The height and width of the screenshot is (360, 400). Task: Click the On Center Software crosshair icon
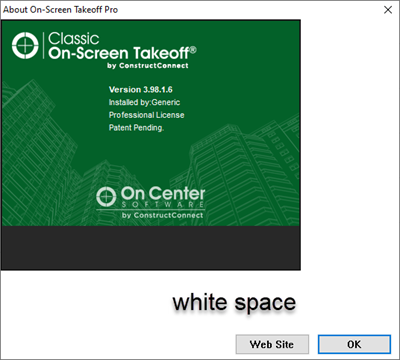(106, 197)
